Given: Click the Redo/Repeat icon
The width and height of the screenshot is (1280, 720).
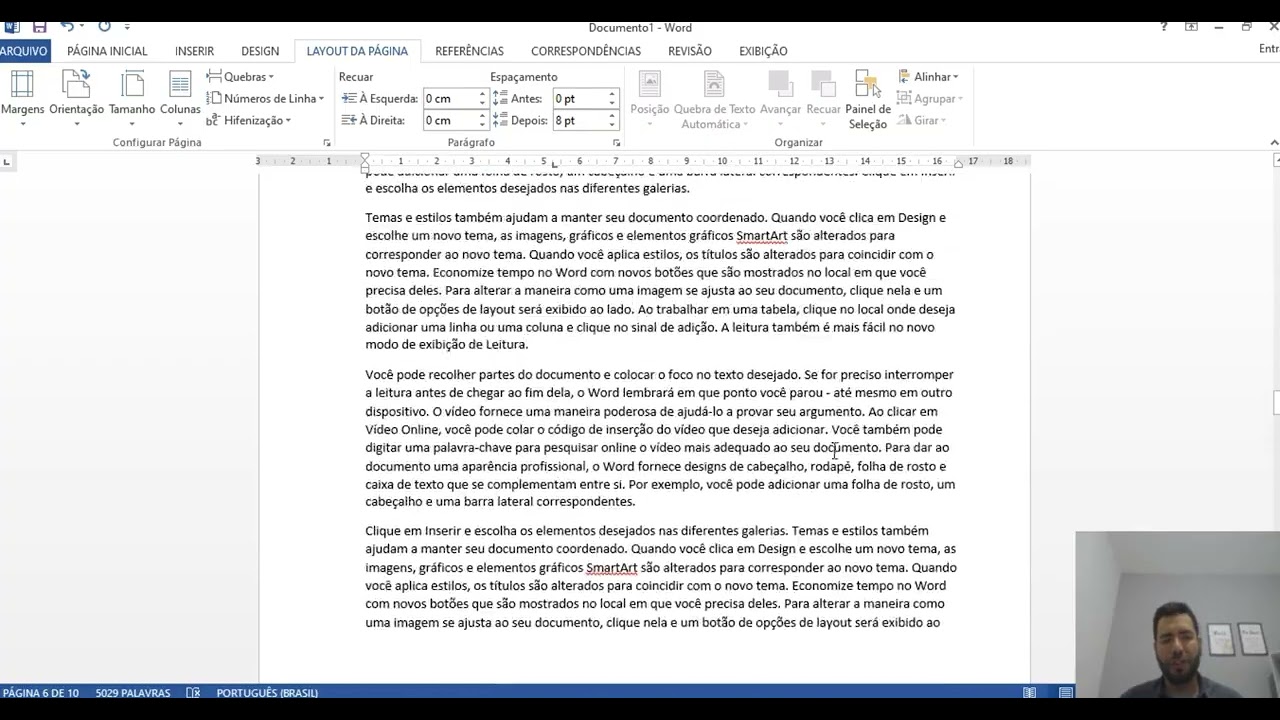Looking at the screenshot, I should point(104,27).
